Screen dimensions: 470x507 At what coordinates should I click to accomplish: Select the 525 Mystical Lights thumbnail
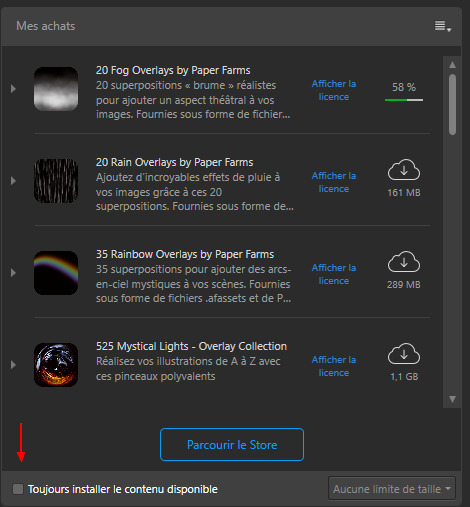pos(56,365)
